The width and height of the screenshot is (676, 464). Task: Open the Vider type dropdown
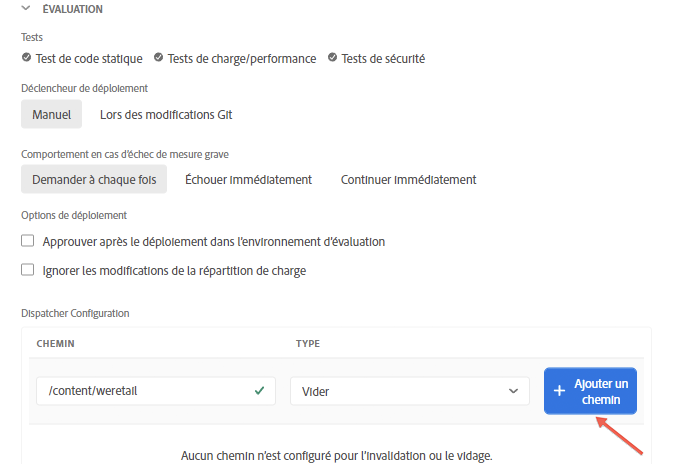pos(410,391)
